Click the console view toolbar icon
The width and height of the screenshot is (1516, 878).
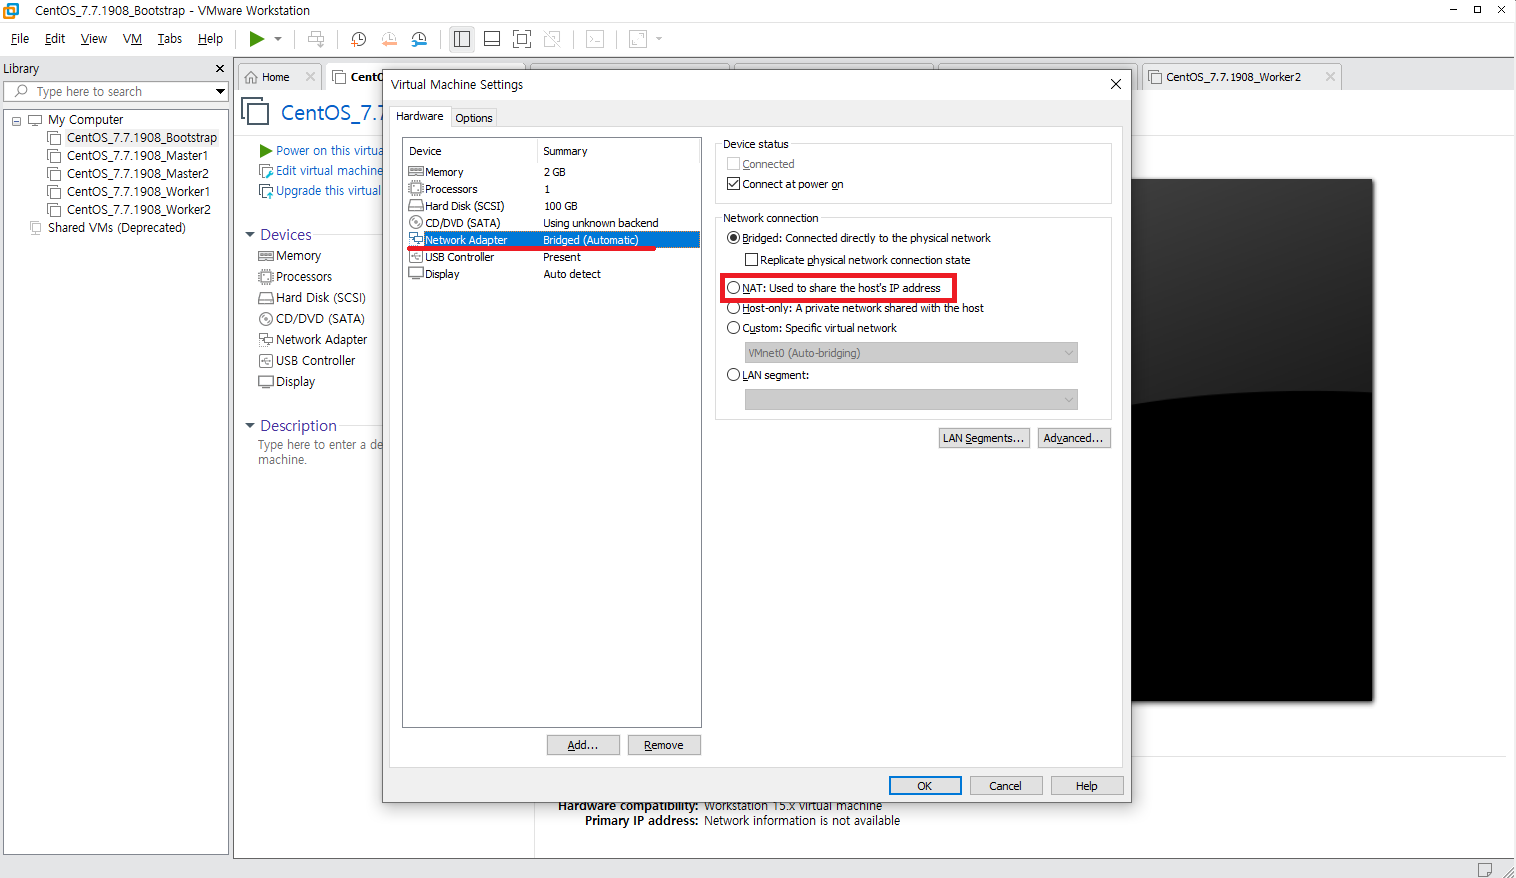[595, 39]
